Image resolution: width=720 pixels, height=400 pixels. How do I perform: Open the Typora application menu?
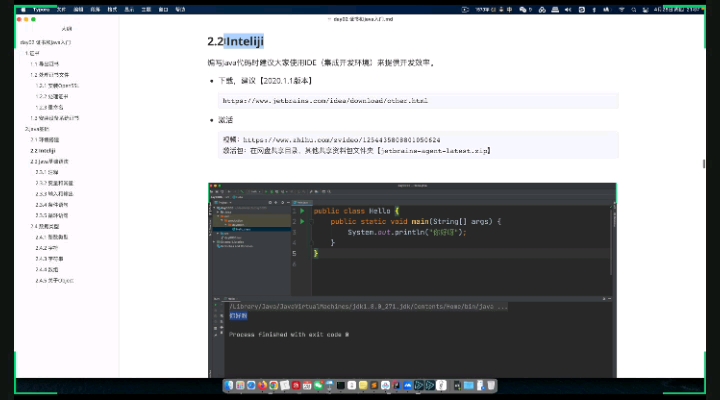click(x=41, y=10)
